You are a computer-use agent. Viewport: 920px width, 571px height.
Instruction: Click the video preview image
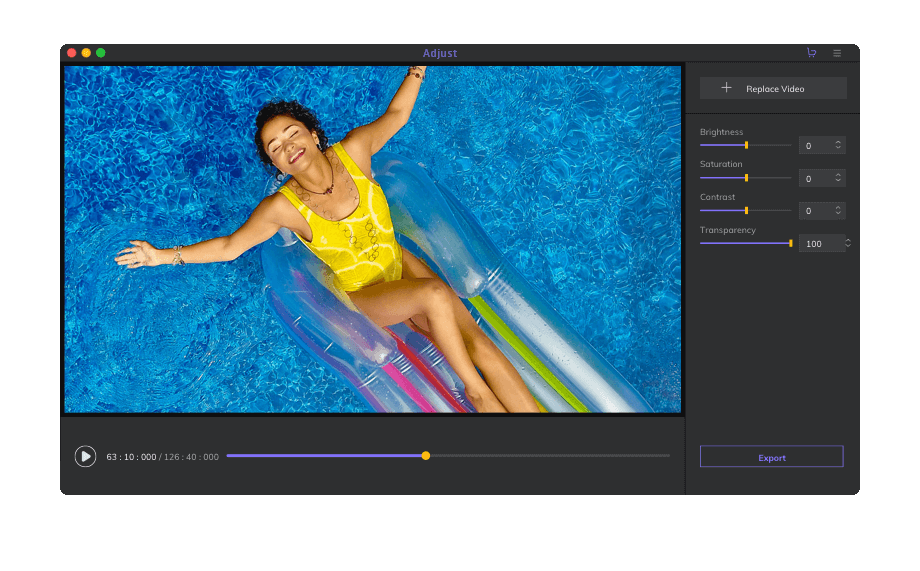coord(372,240)
